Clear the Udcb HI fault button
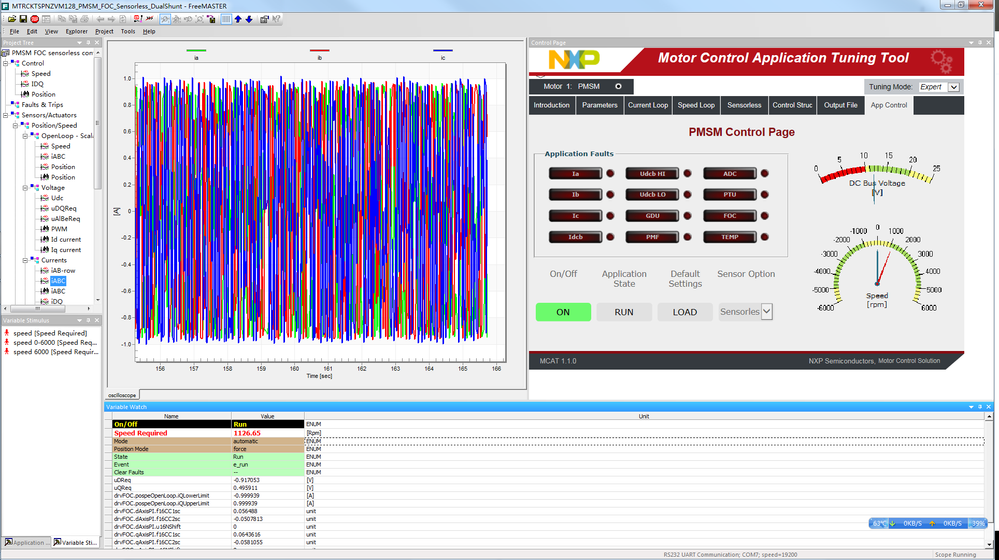The image size is (999, 560). point(652,174)
